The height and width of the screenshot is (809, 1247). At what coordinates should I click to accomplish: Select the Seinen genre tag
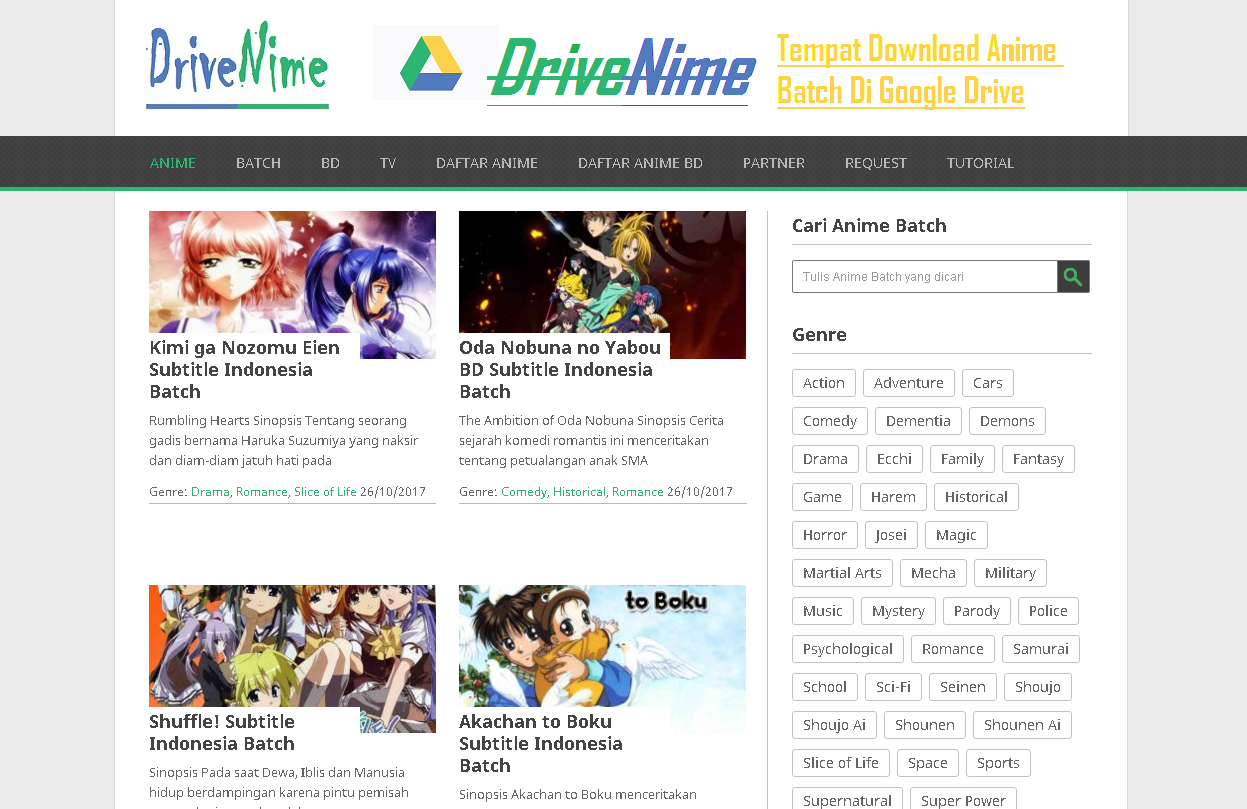963,687
